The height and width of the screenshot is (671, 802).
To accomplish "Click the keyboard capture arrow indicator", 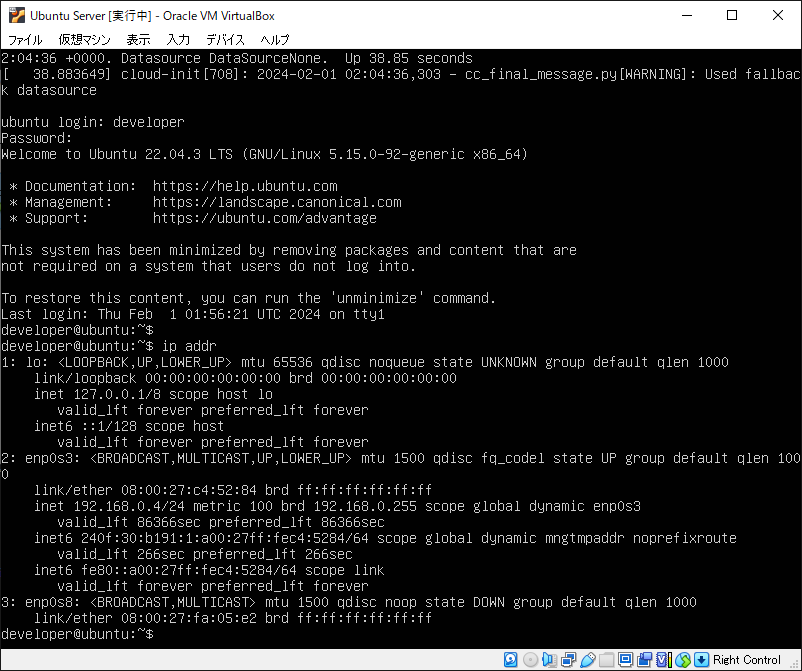I will click(x=702, y=660).
